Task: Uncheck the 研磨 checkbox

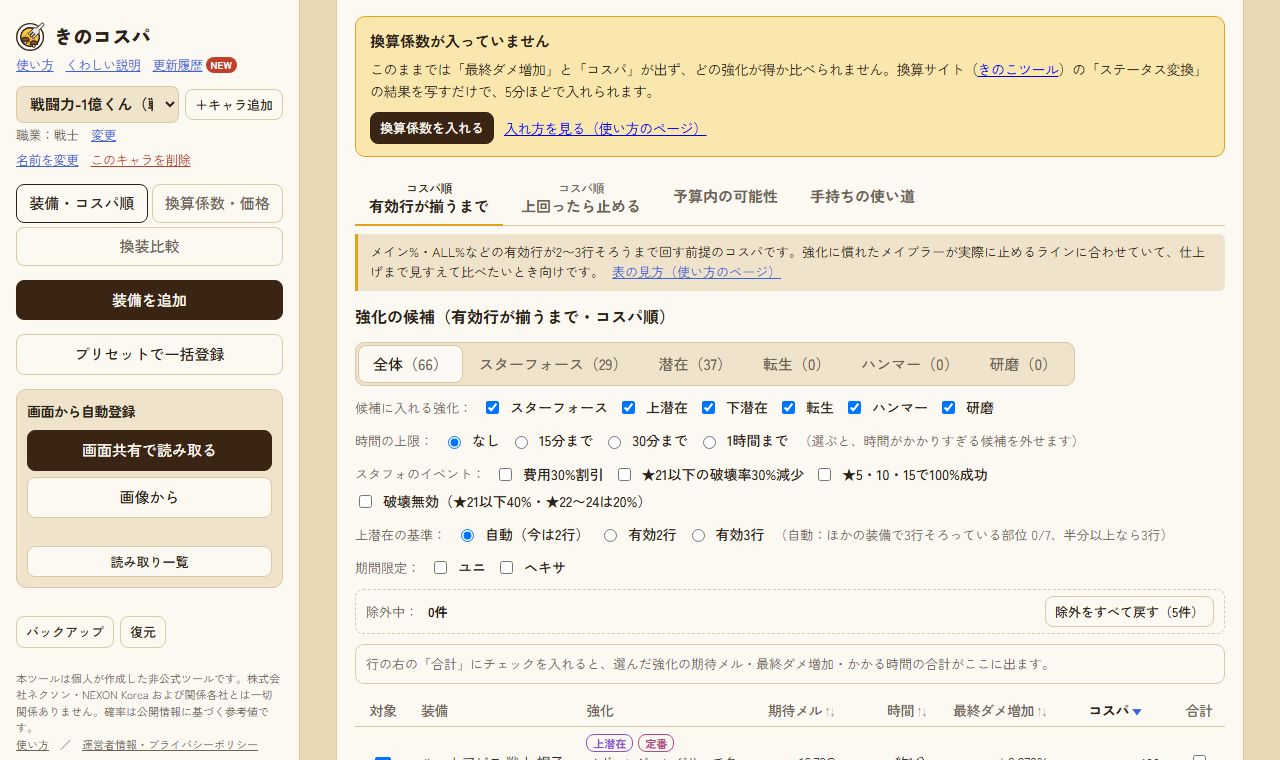Action: point(949,408)
